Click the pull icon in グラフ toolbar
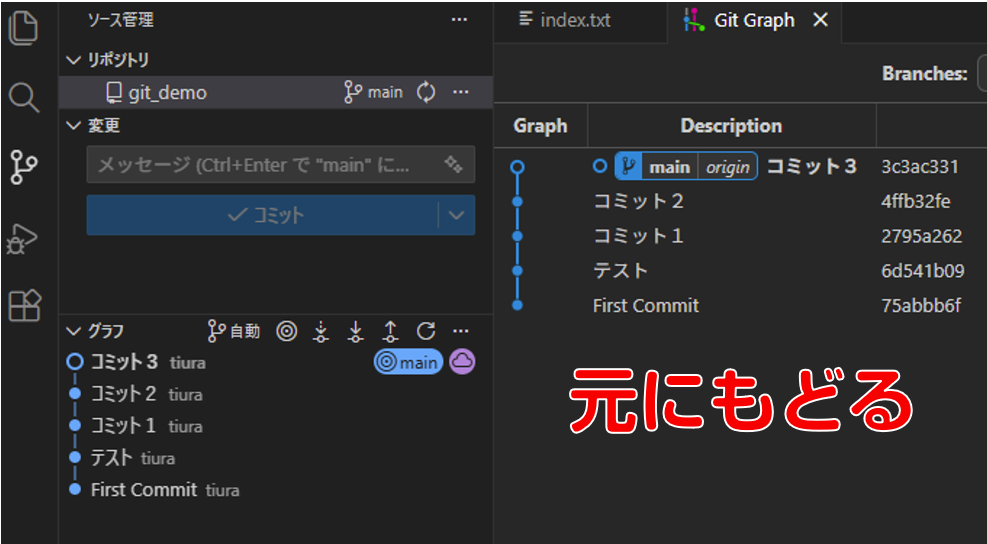 tap(355, 331)
